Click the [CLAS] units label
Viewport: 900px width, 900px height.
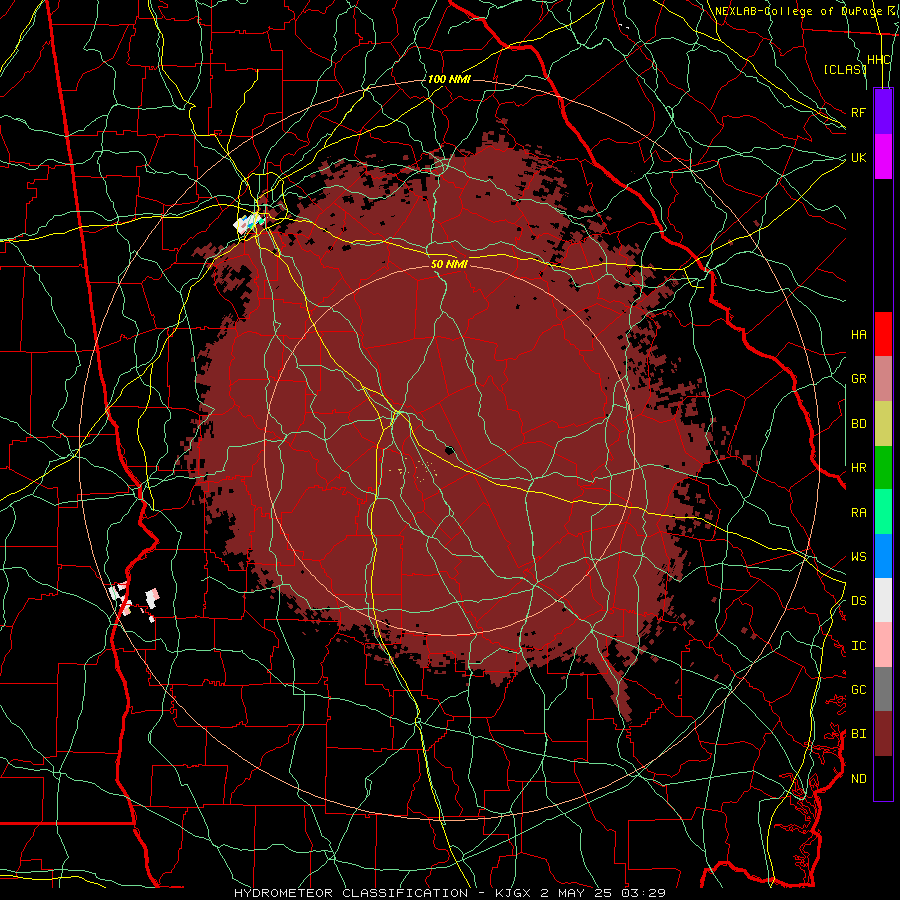(845, 69)
